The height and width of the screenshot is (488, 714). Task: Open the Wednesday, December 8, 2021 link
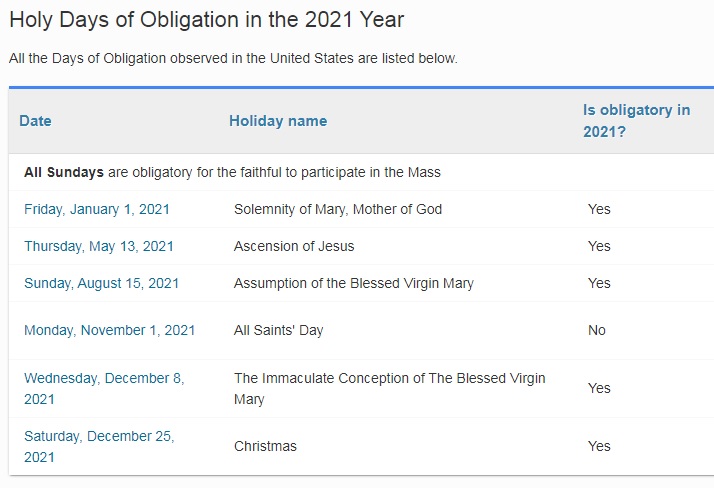(104, 388)
